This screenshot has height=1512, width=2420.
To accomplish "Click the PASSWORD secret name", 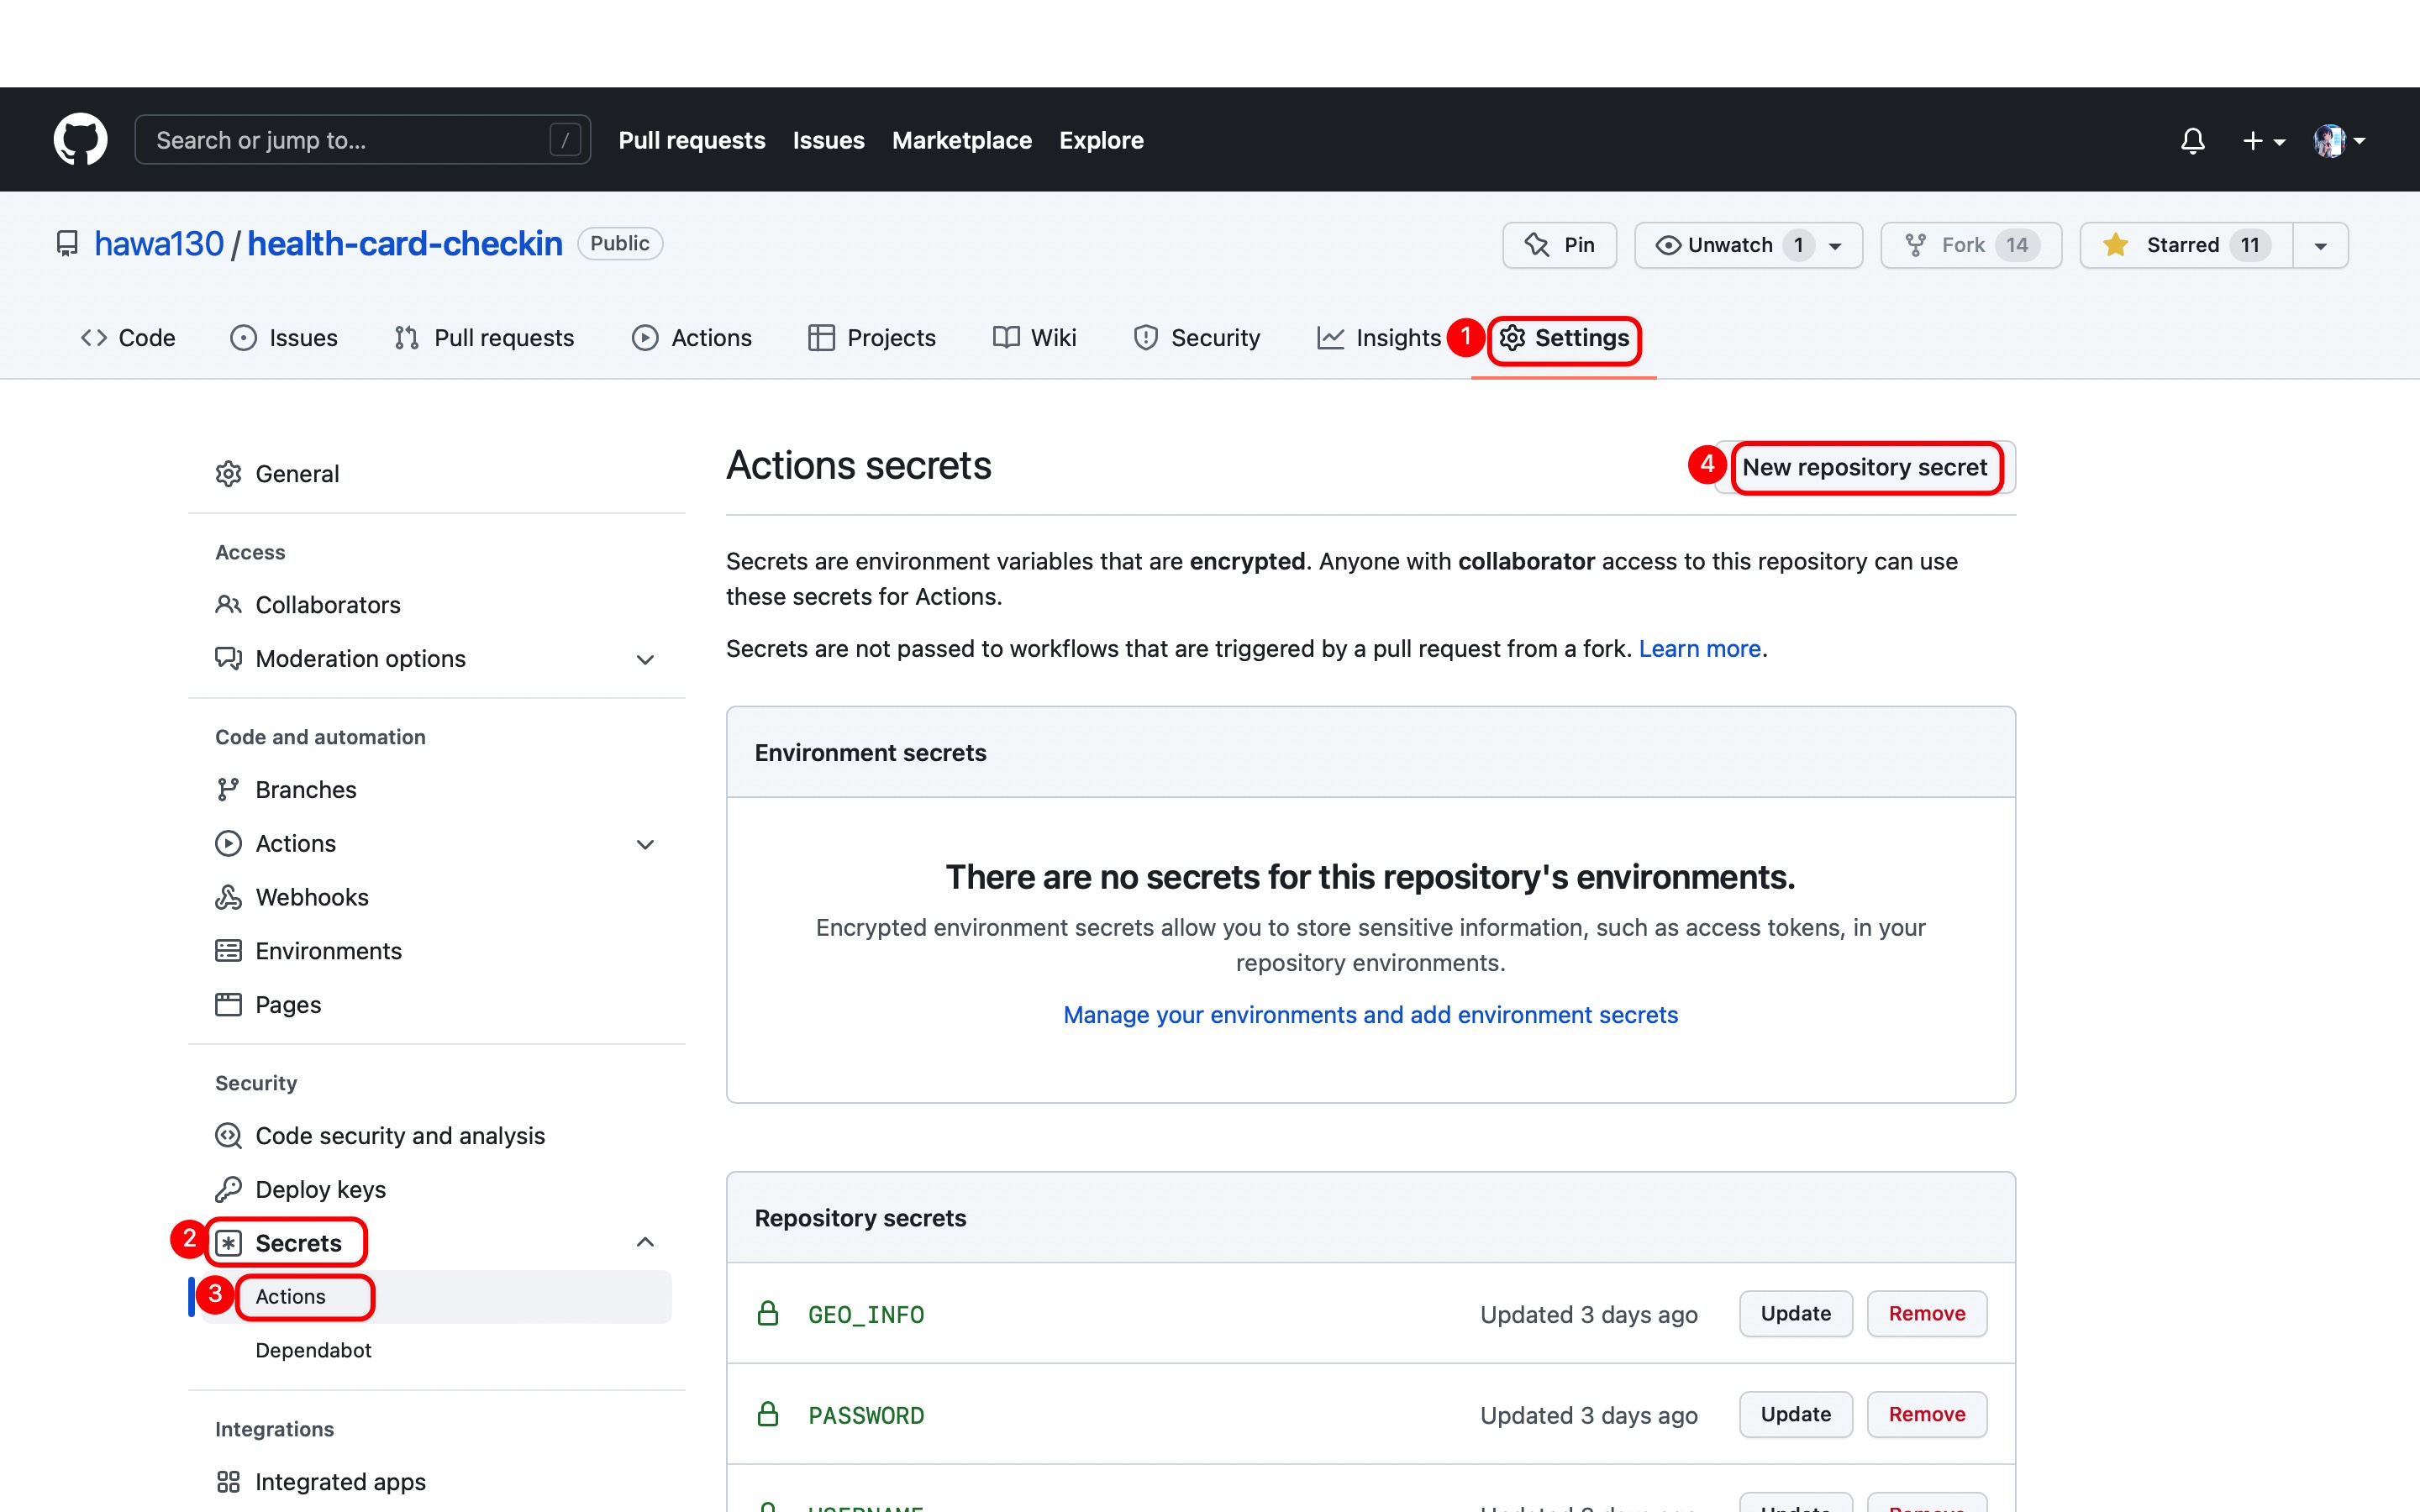I will tap(866, 1416).
